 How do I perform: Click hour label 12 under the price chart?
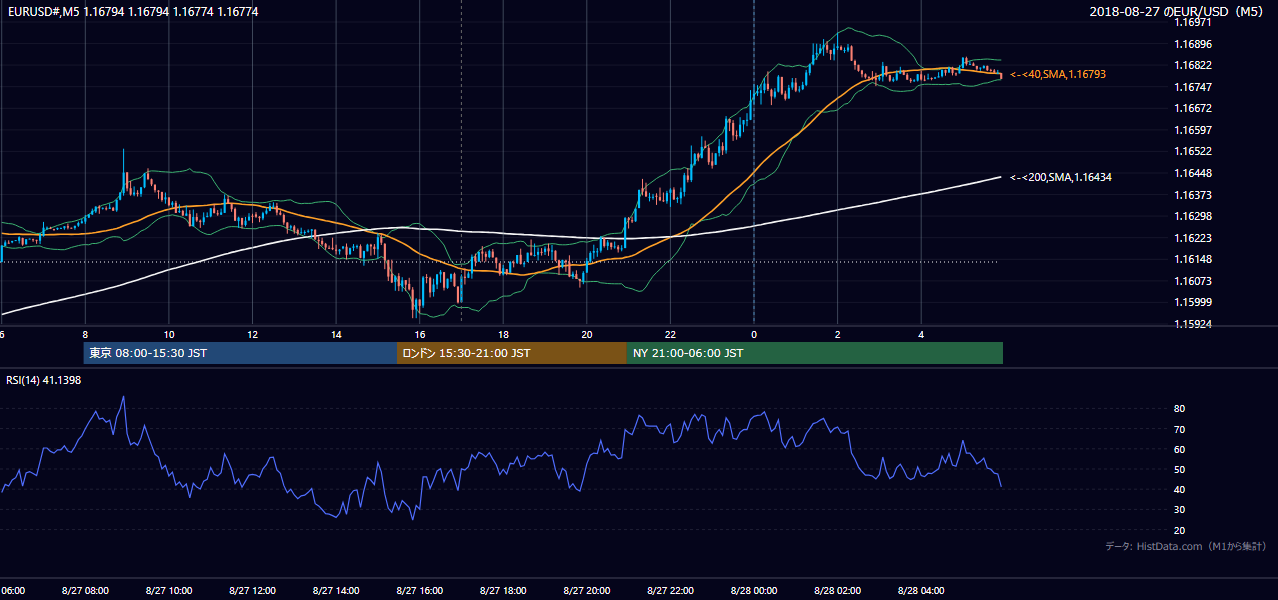coord(252,335)
